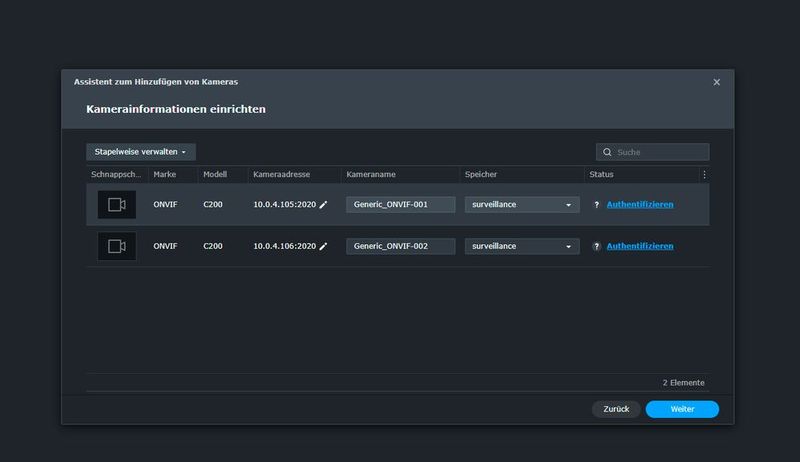Screen dimensions: 800x462
Task: Open the Stapelweise verwalten dropdown
Action: (140, 152)
